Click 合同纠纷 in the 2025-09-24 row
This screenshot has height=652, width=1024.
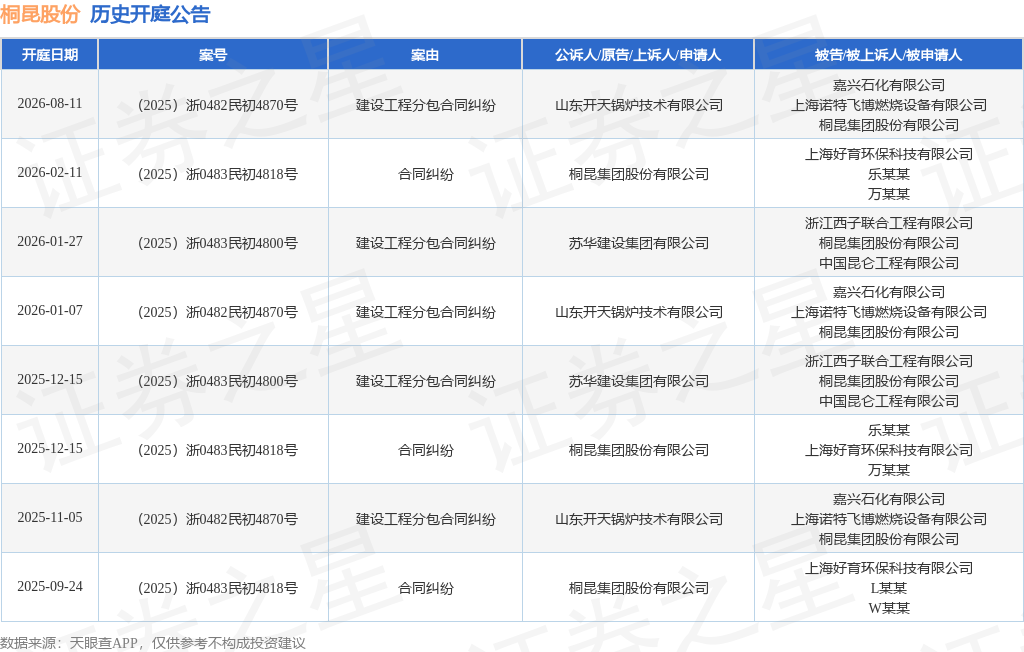[x=425, y=588]
